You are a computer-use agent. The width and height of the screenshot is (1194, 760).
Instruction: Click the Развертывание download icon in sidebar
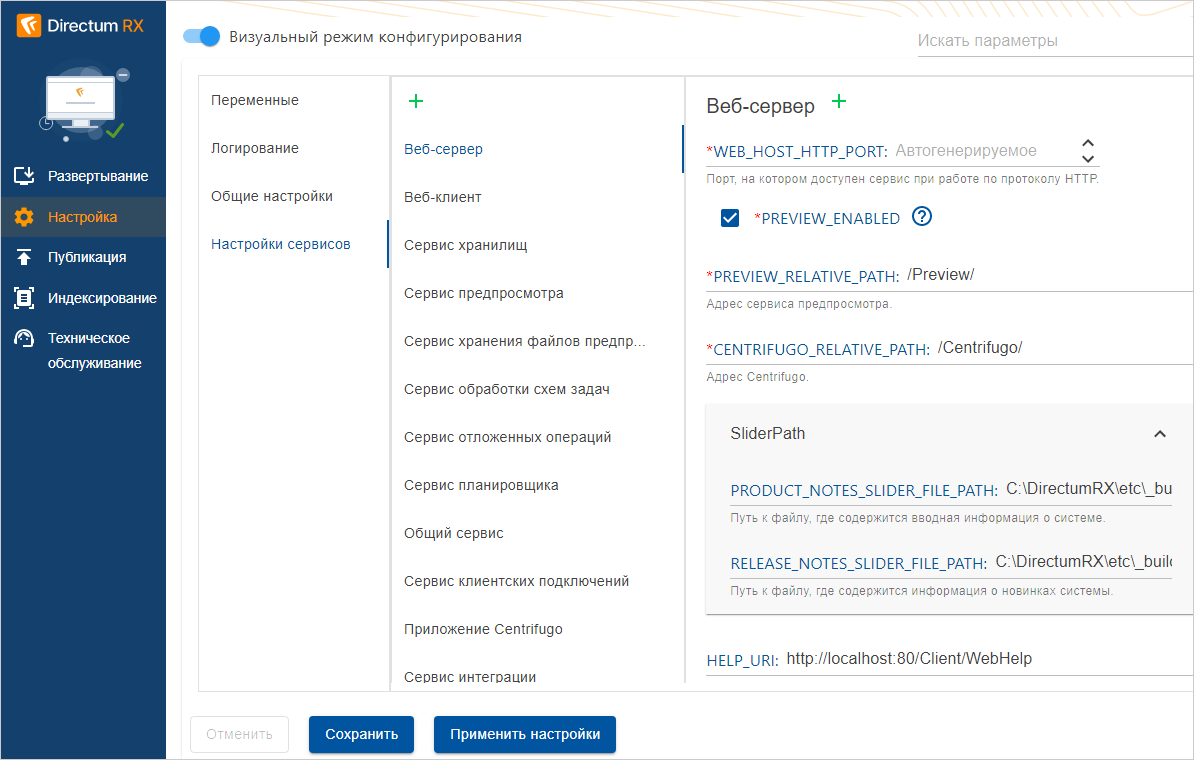coord(24,176)
